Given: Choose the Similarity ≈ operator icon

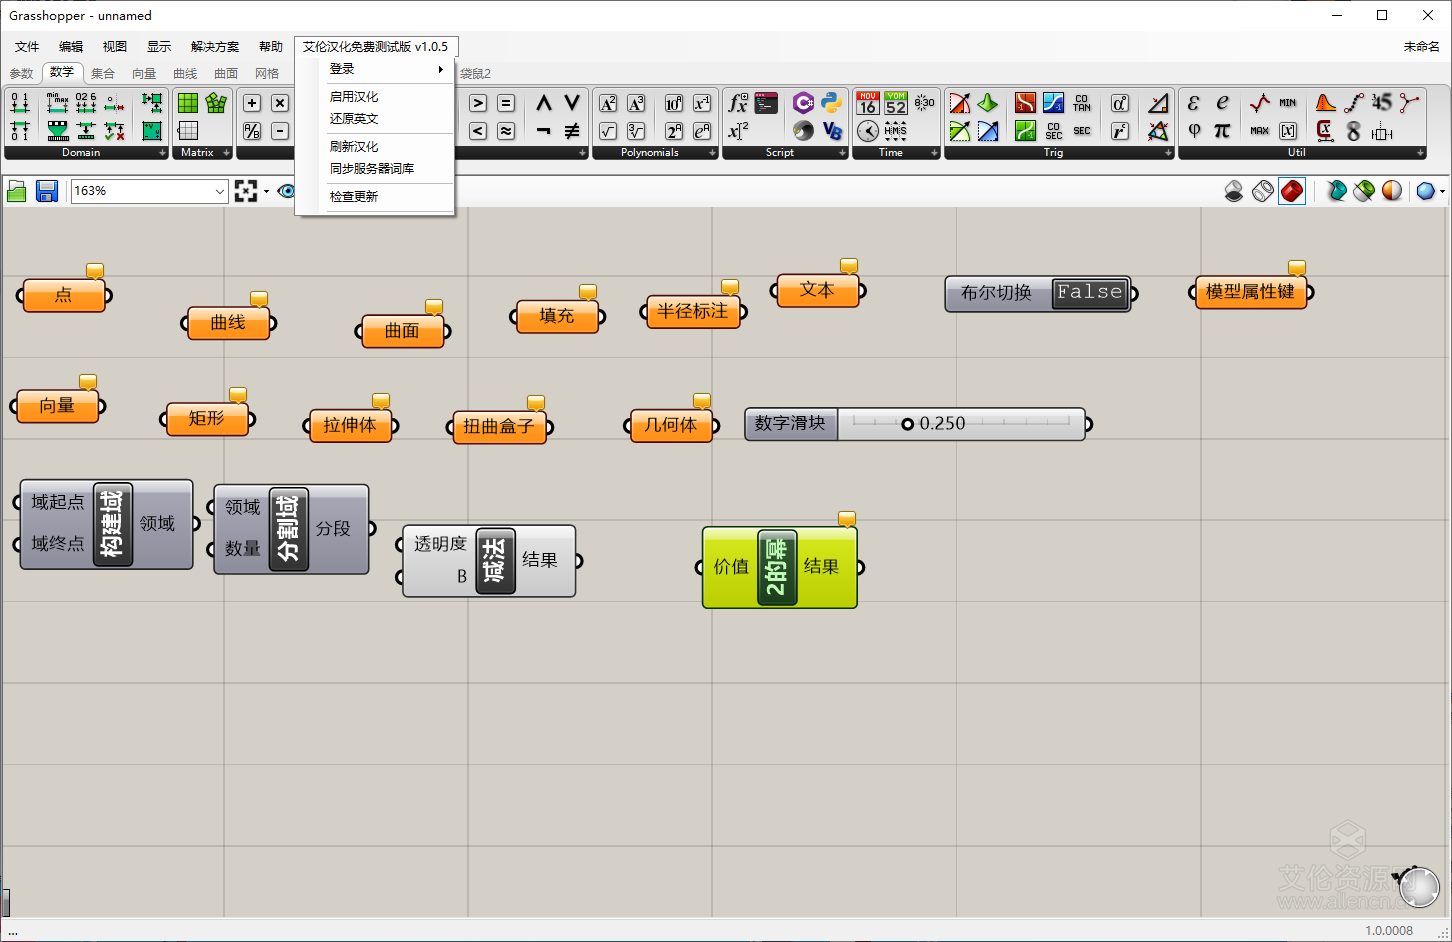Looking at the screenshot, I should click(506, 131).
